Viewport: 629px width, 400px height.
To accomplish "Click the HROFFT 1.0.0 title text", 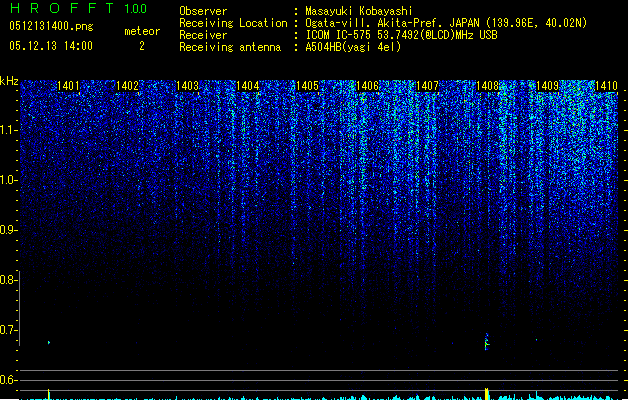I will point(78,8).
